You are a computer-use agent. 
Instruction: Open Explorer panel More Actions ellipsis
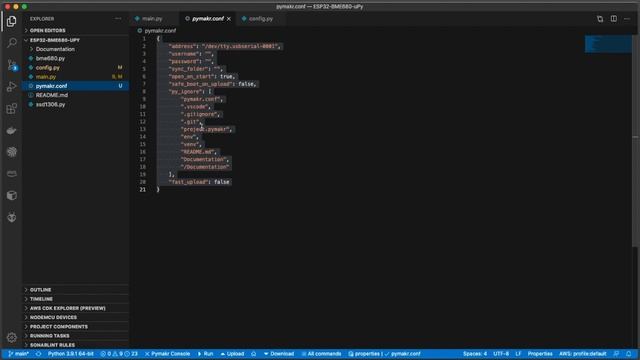[x=118, y=19]
